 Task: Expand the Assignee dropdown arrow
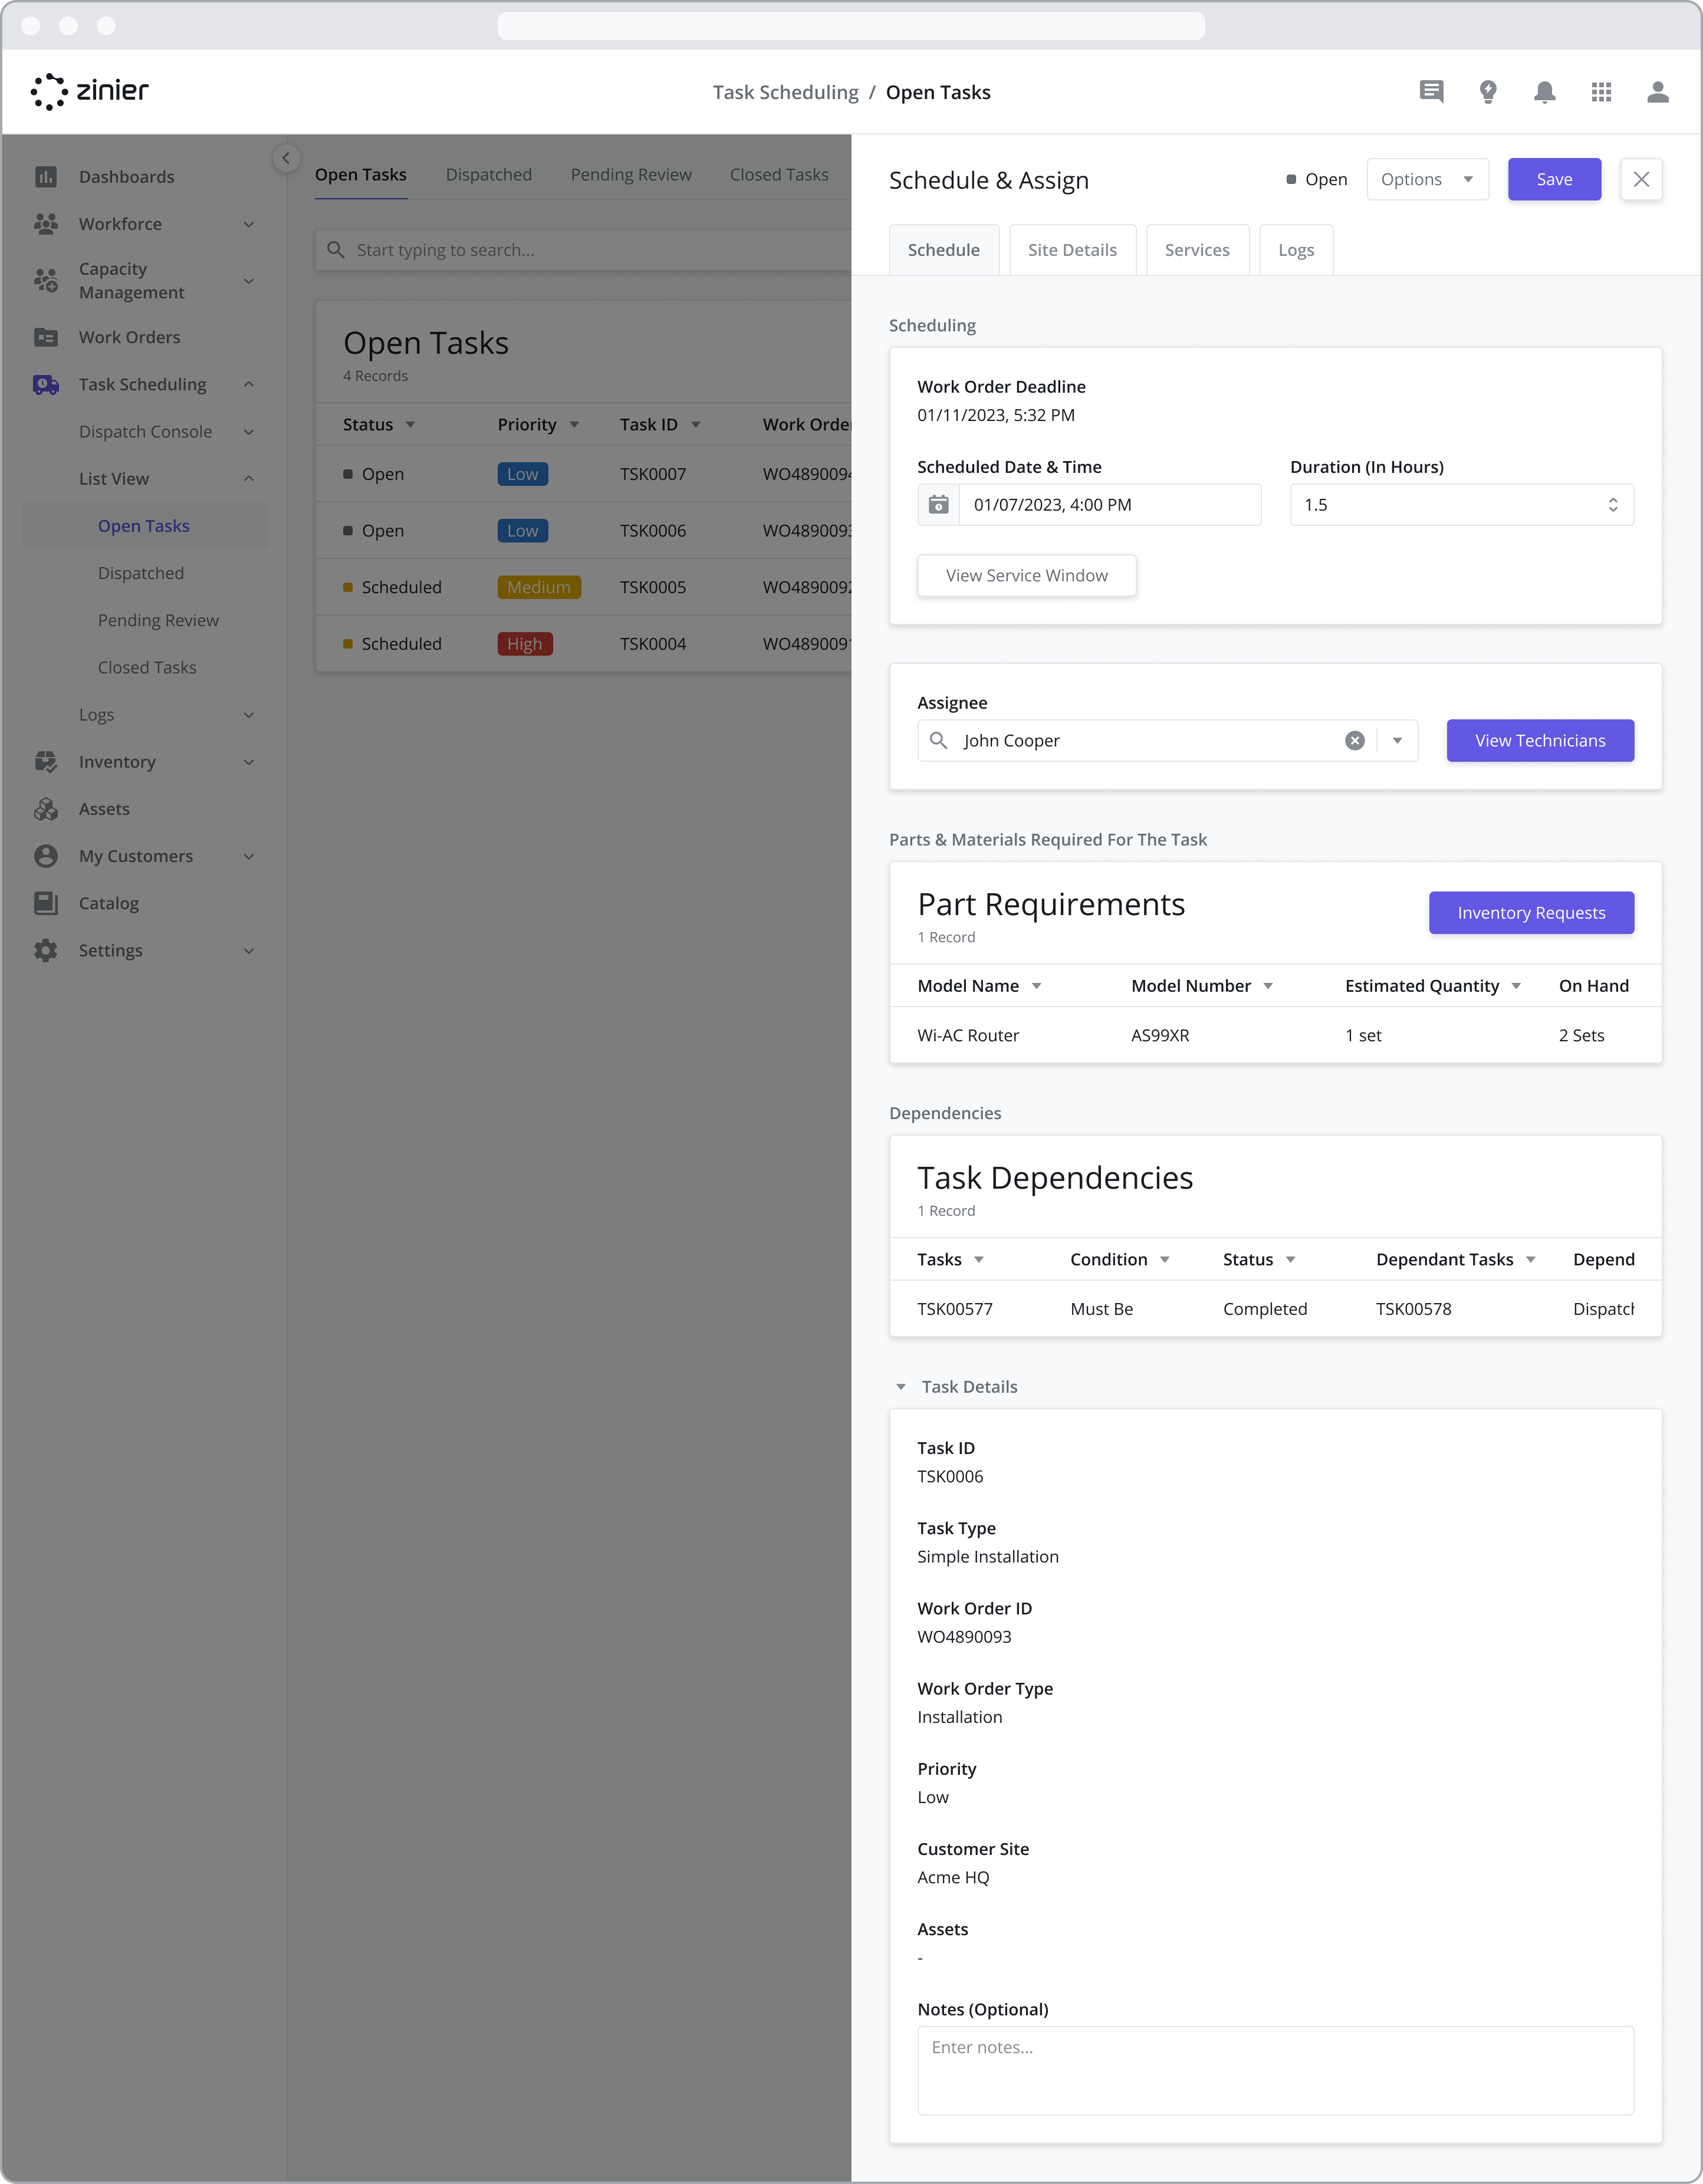pyautogui.click(x=1397, y=741)
